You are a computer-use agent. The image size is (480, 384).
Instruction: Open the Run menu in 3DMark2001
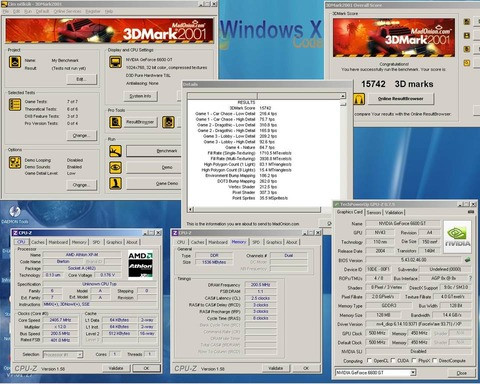[x=28, y=11]
